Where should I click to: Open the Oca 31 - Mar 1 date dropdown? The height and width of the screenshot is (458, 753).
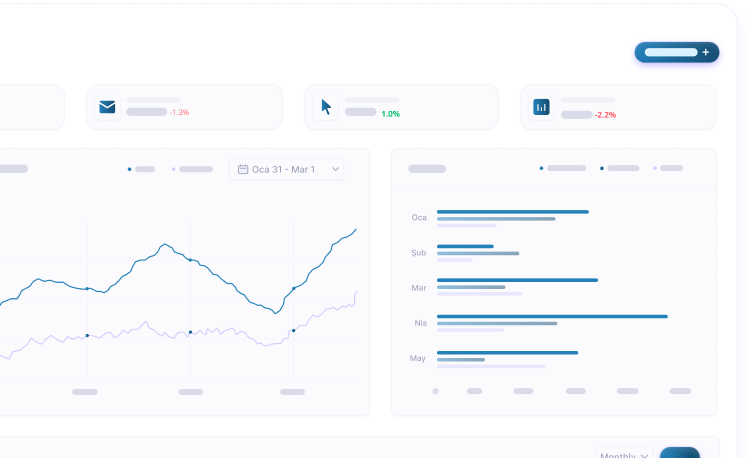pos(286,170)
